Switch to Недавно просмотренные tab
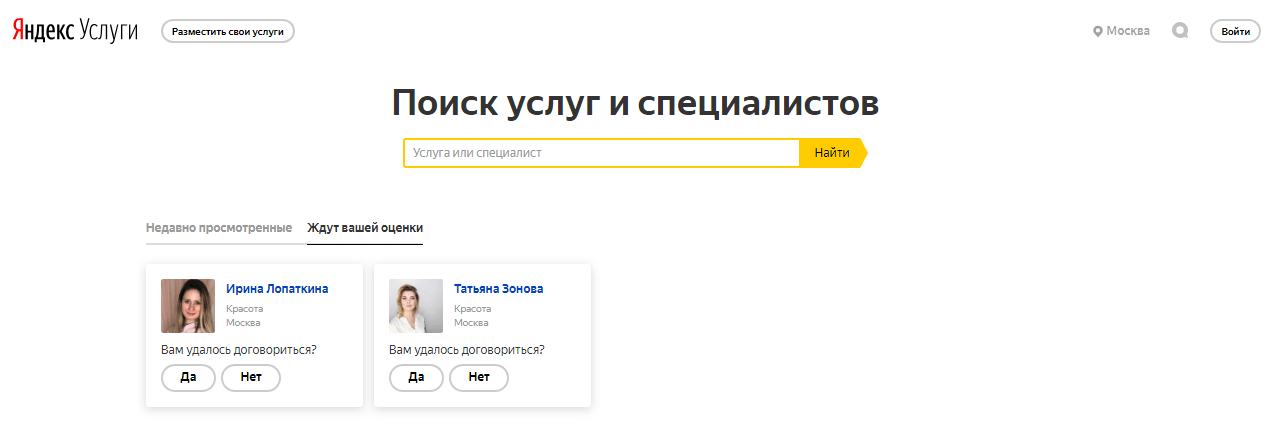Screen dimensions: 1283x433 (219, 228)
